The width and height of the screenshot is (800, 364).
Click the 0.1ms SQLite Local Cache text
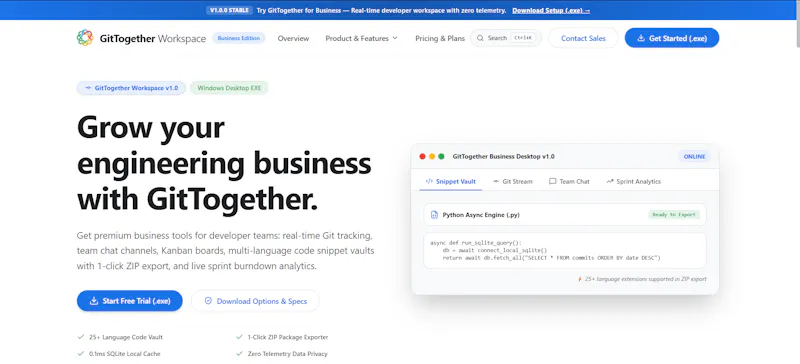pos(124,353)
